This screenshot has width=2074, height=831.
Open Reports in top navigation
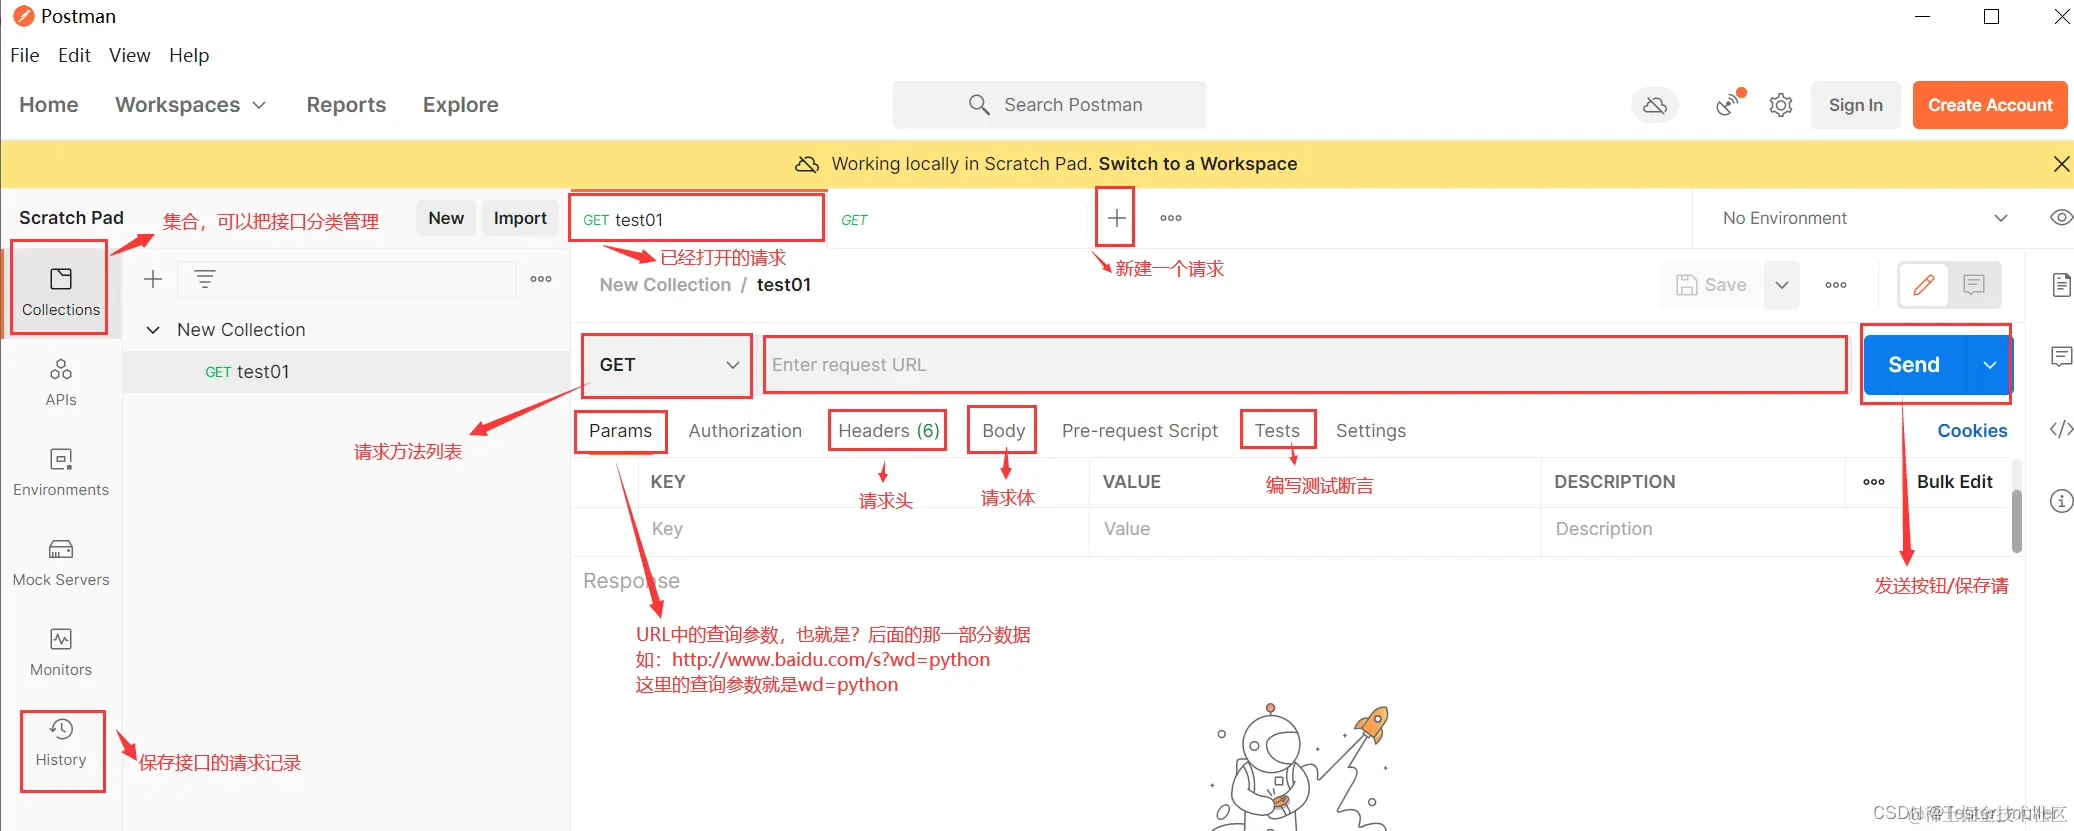[x=346, y=105]
